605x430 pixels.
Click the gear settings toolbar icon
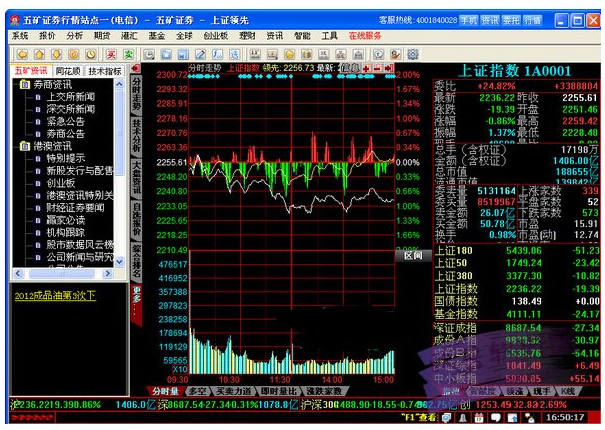coord(412,54)
